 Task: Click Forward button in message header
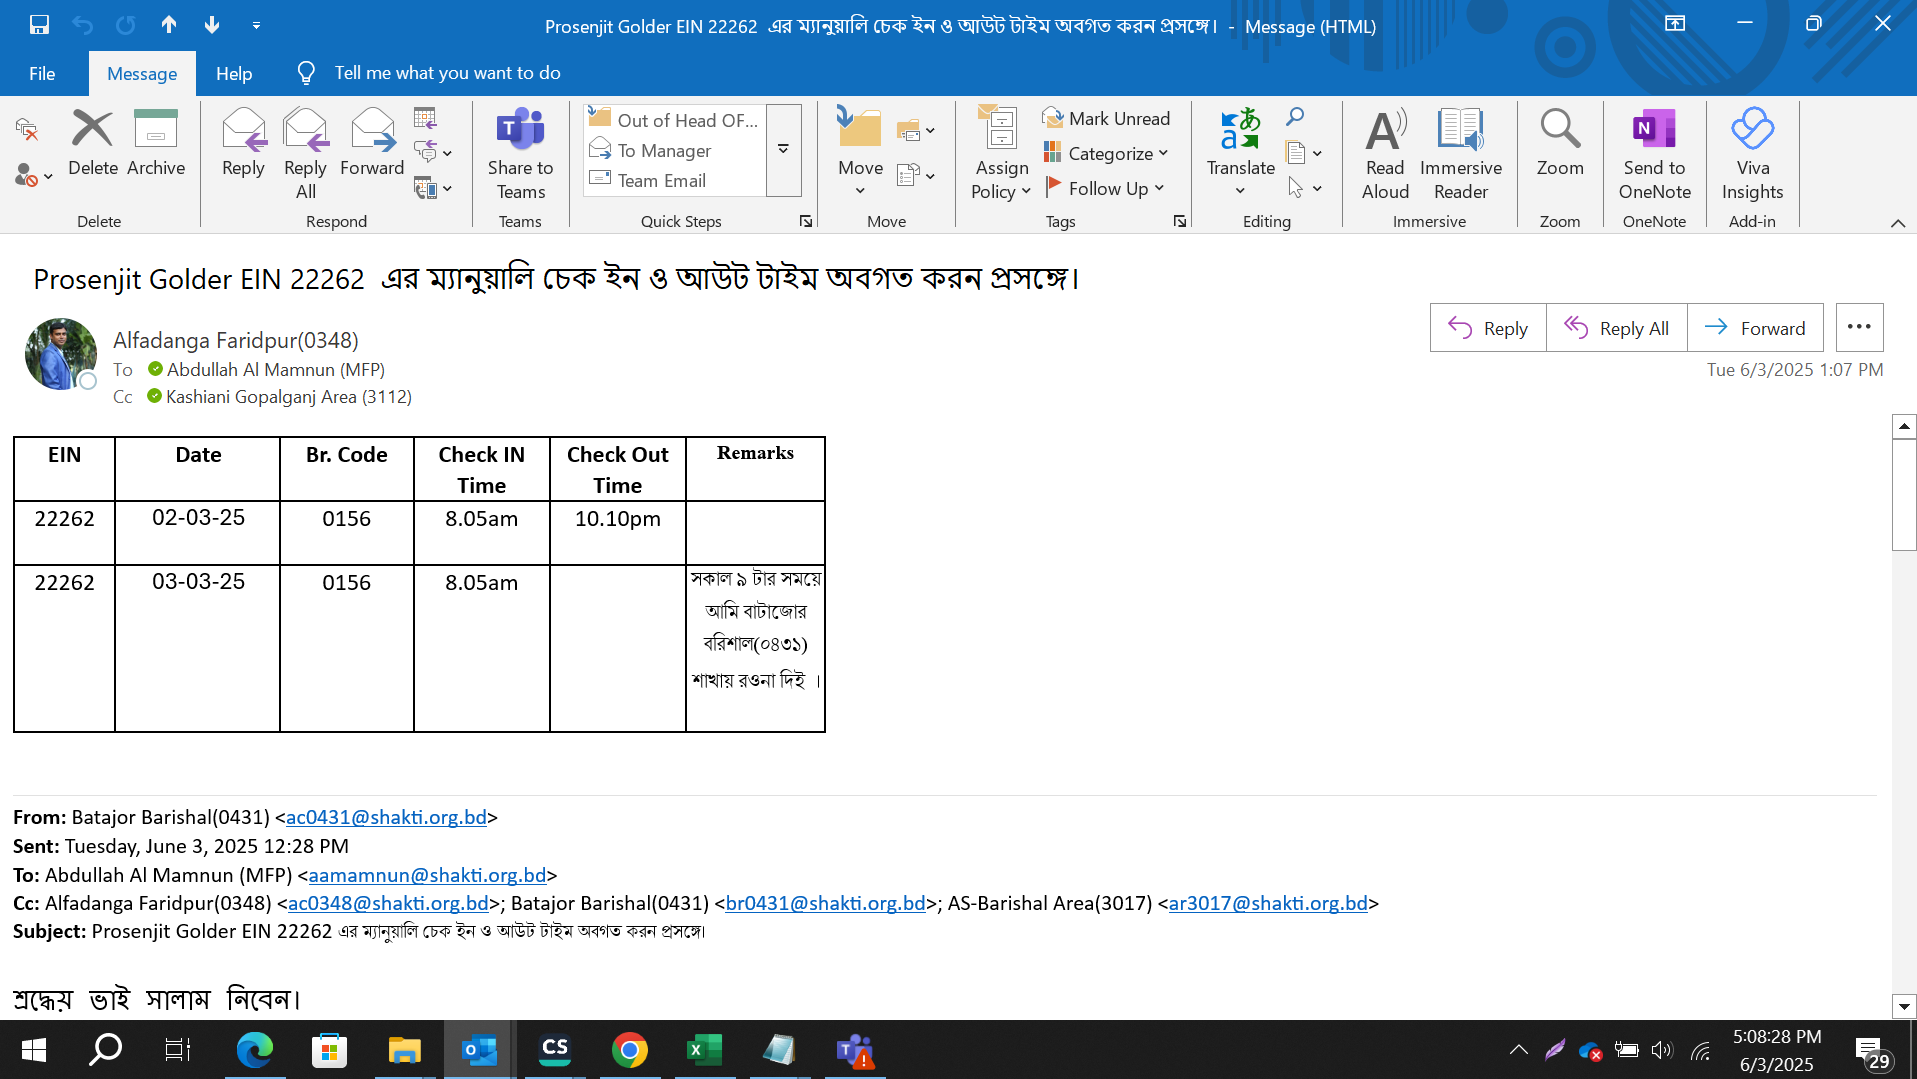point(1755,328)
